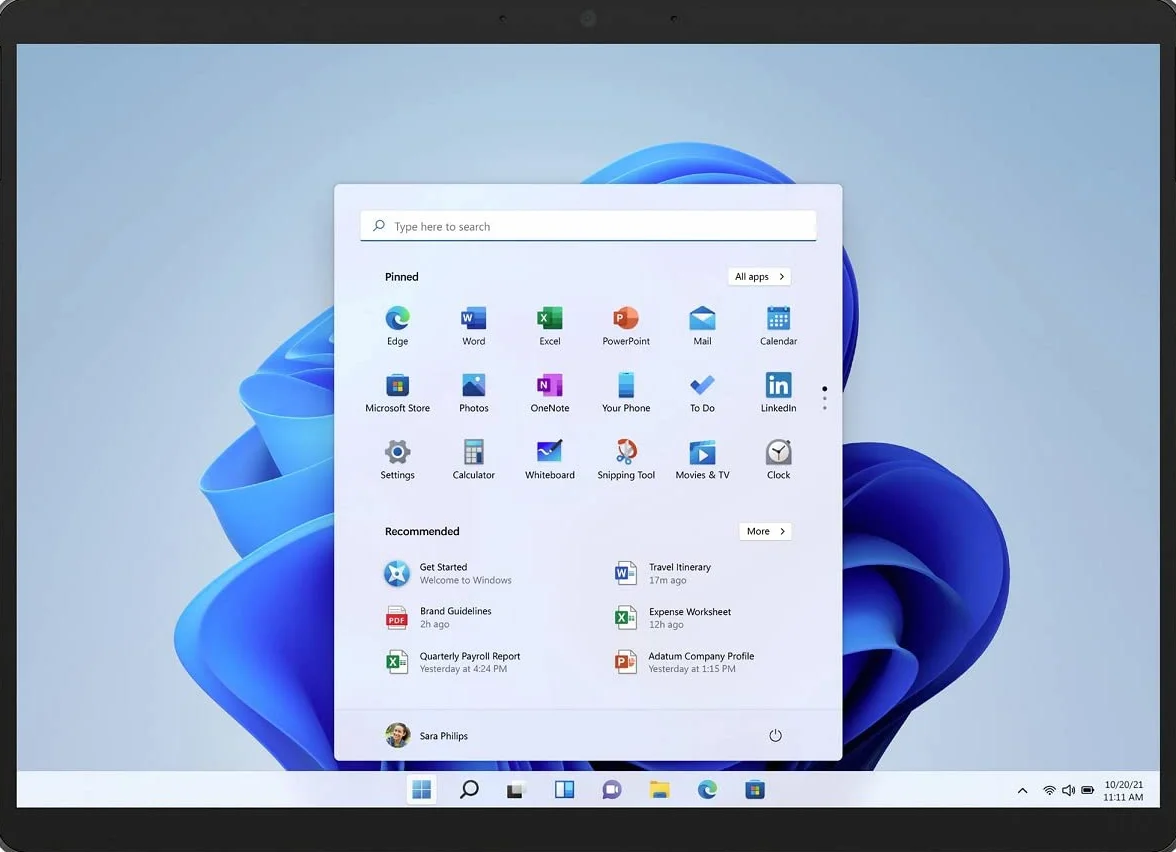Screen dimensions: 1176x852
Task: Open Snipping Tool
Action: pos(626,459)
